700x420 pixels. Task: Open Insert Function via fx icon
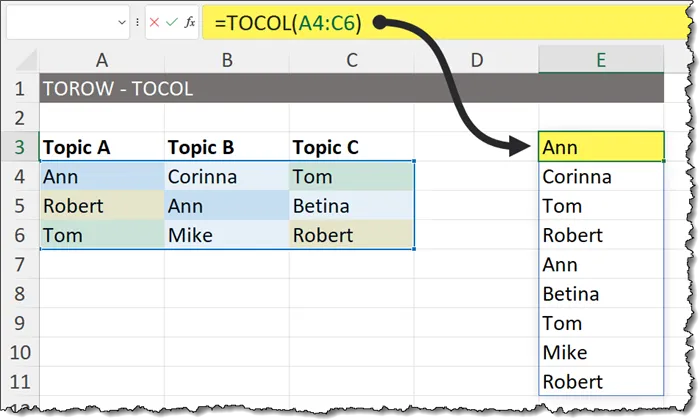coord(189,21)
